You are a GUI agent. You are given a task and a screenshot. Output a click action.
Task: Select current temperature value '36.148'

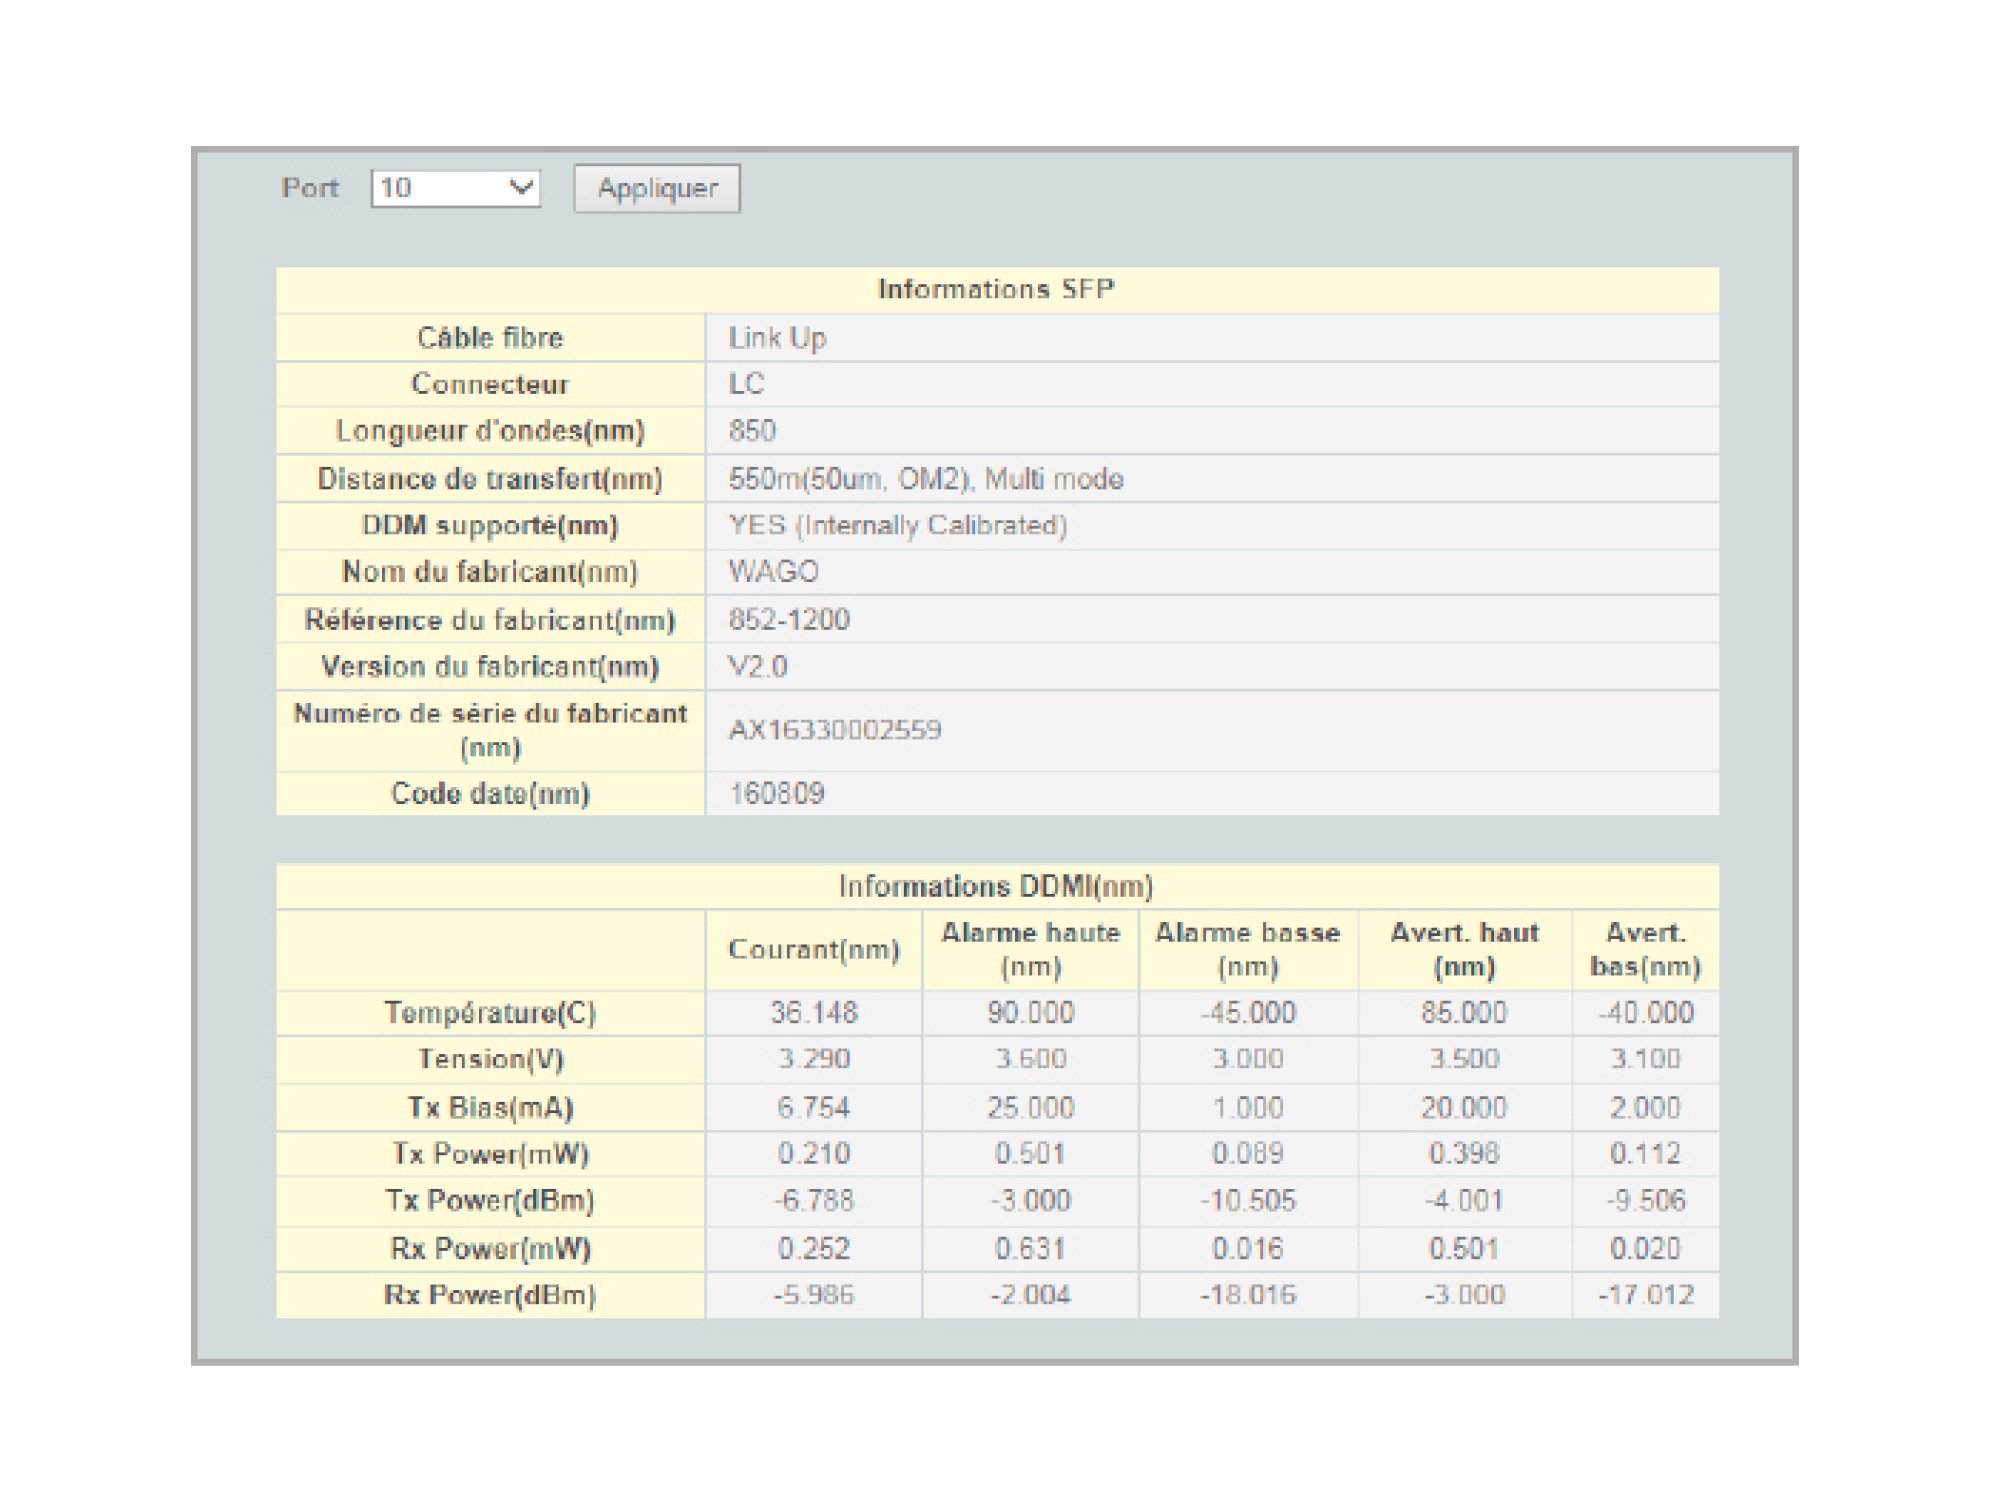[814, 1013]
